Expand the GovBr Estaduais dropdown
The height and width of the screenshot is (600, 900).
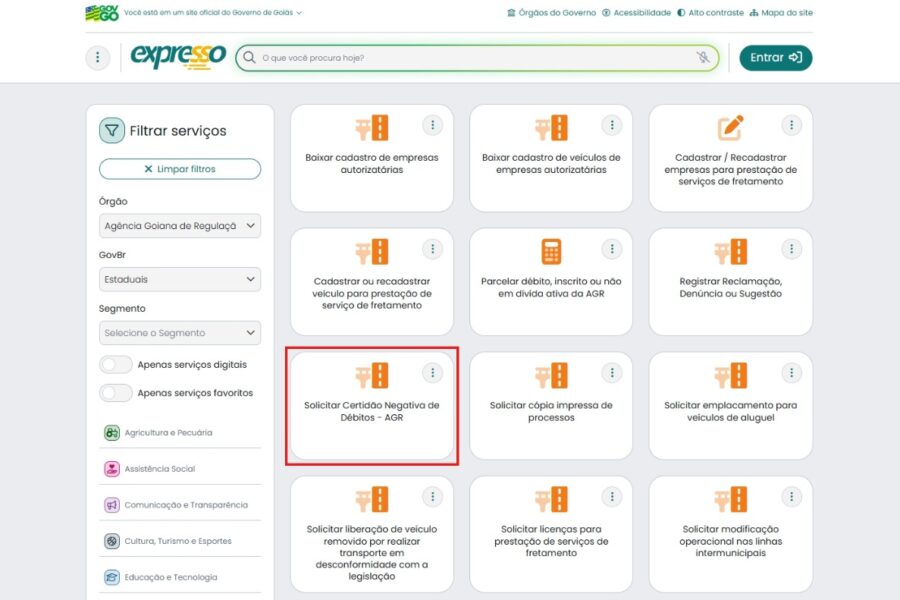pyautogui.click(x=179, y=279)
